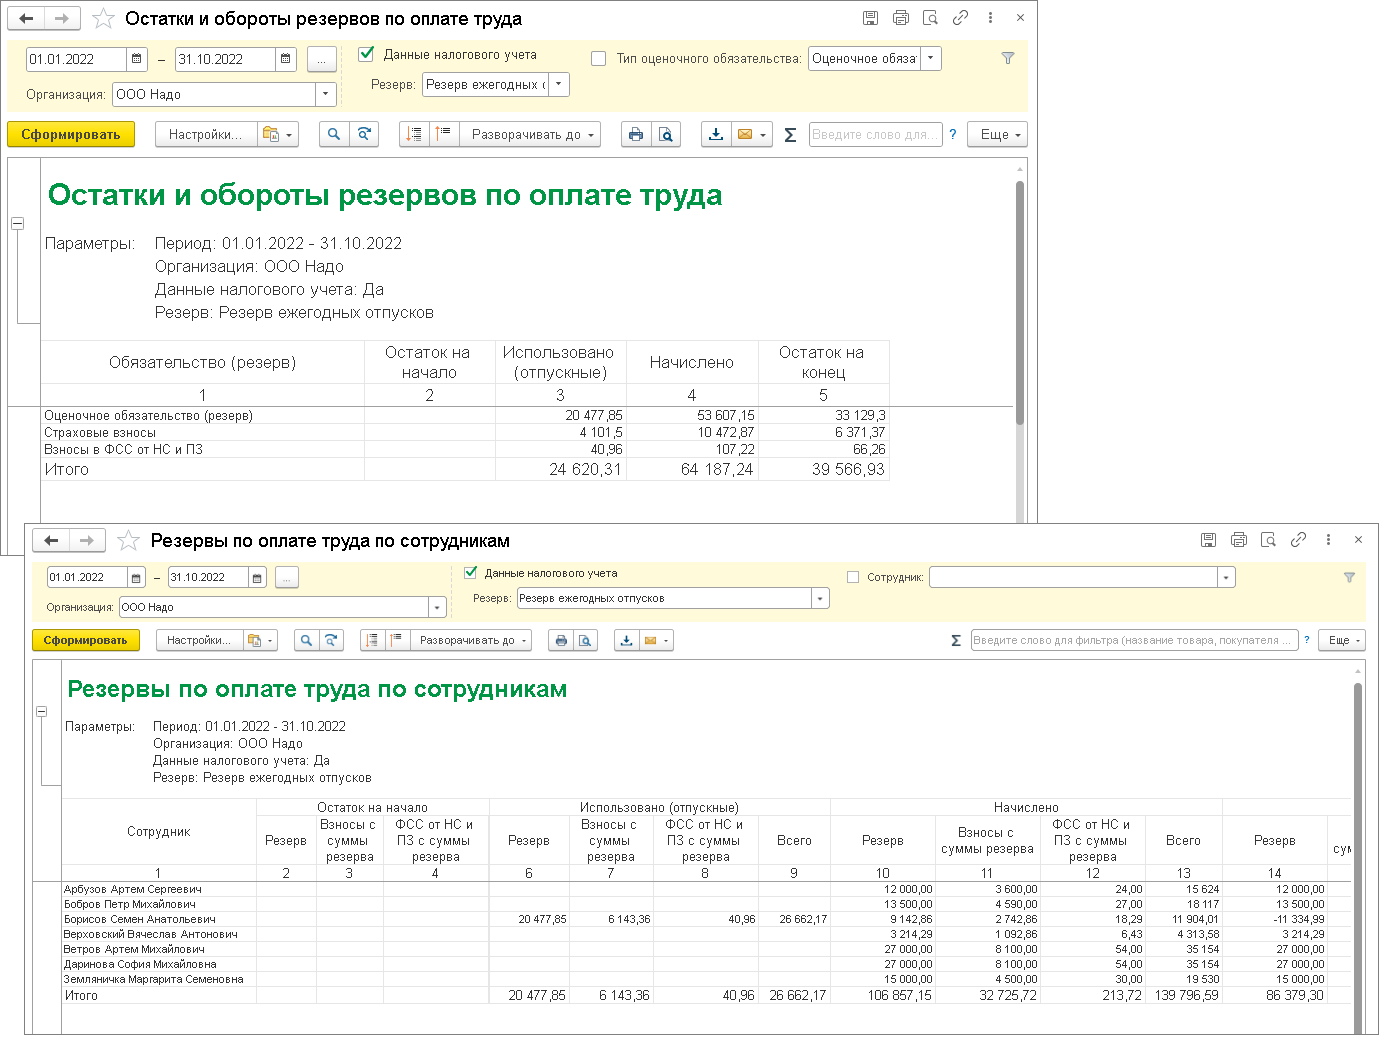This screenshot has width=1383, height=1037.
Task: Click funnel filter icon in upper report window
Action: click(1008, 58)
